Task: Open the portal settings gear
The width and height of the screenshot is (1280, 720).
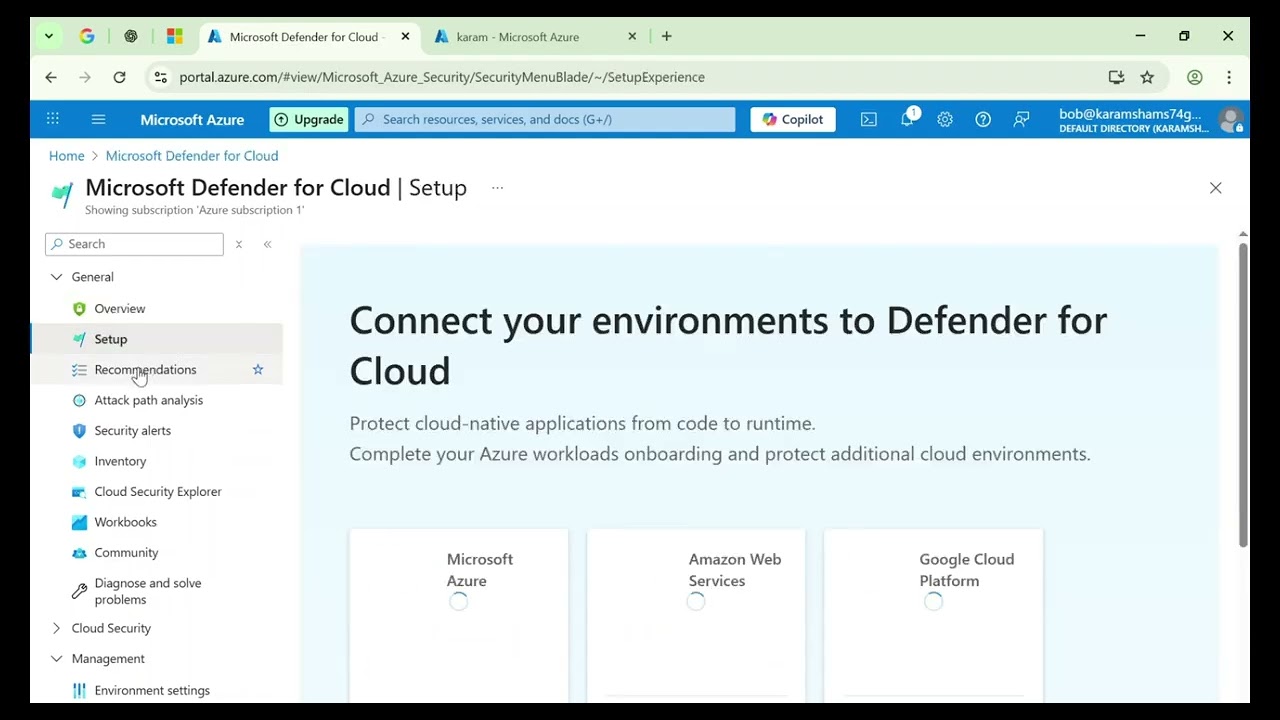Action: (945, 119)
